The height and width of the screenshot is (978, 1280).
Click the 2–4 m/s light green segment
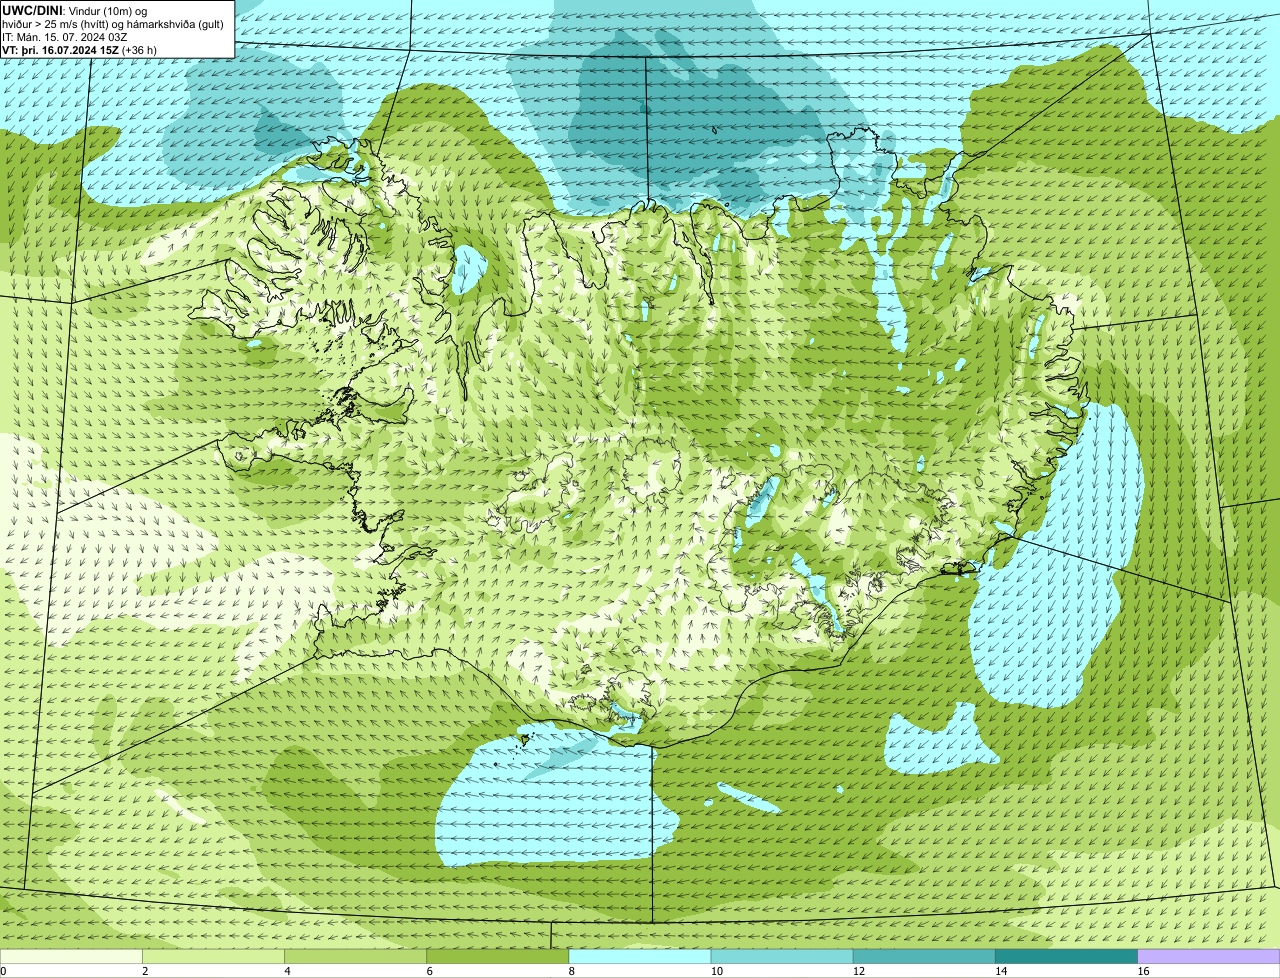pyautogui.click(x=213, y=957)
